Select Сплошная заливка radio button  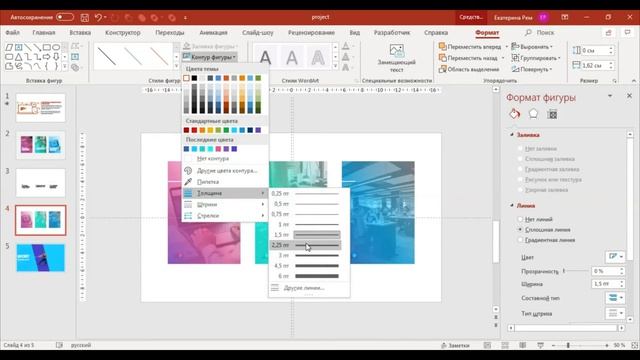pos(520,159)
